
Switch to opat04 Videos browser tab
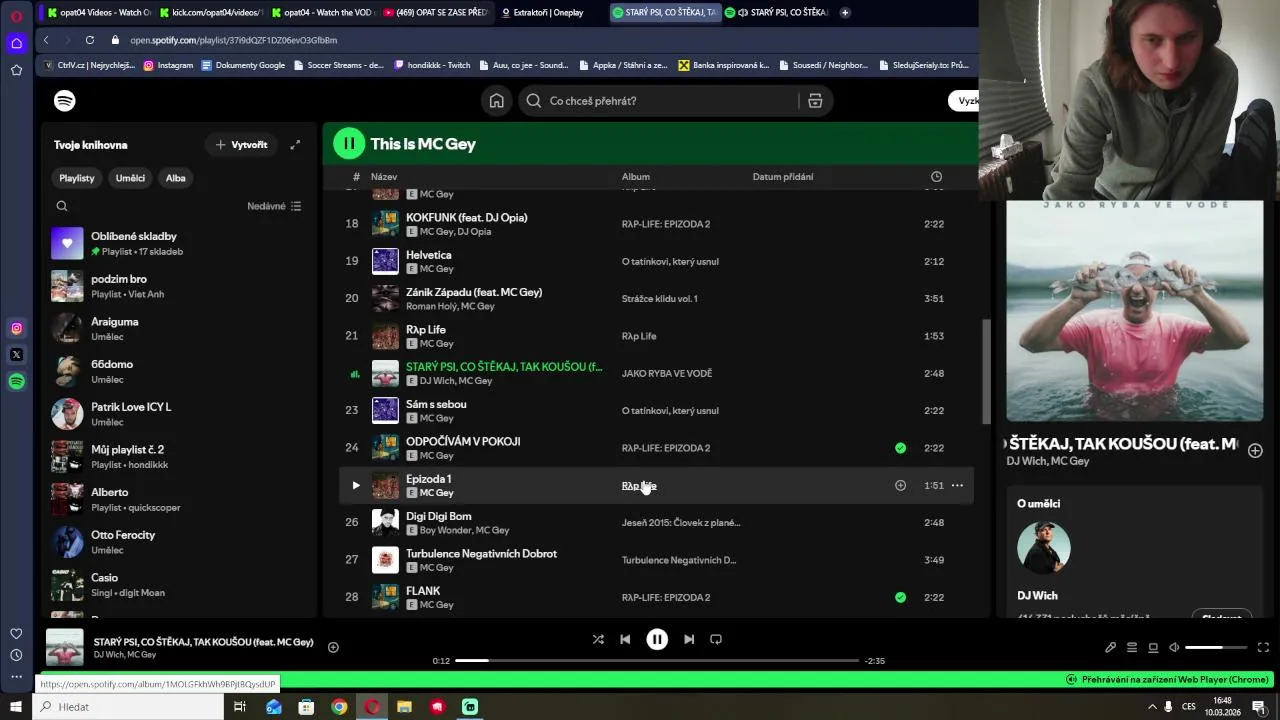coord(98,12)
